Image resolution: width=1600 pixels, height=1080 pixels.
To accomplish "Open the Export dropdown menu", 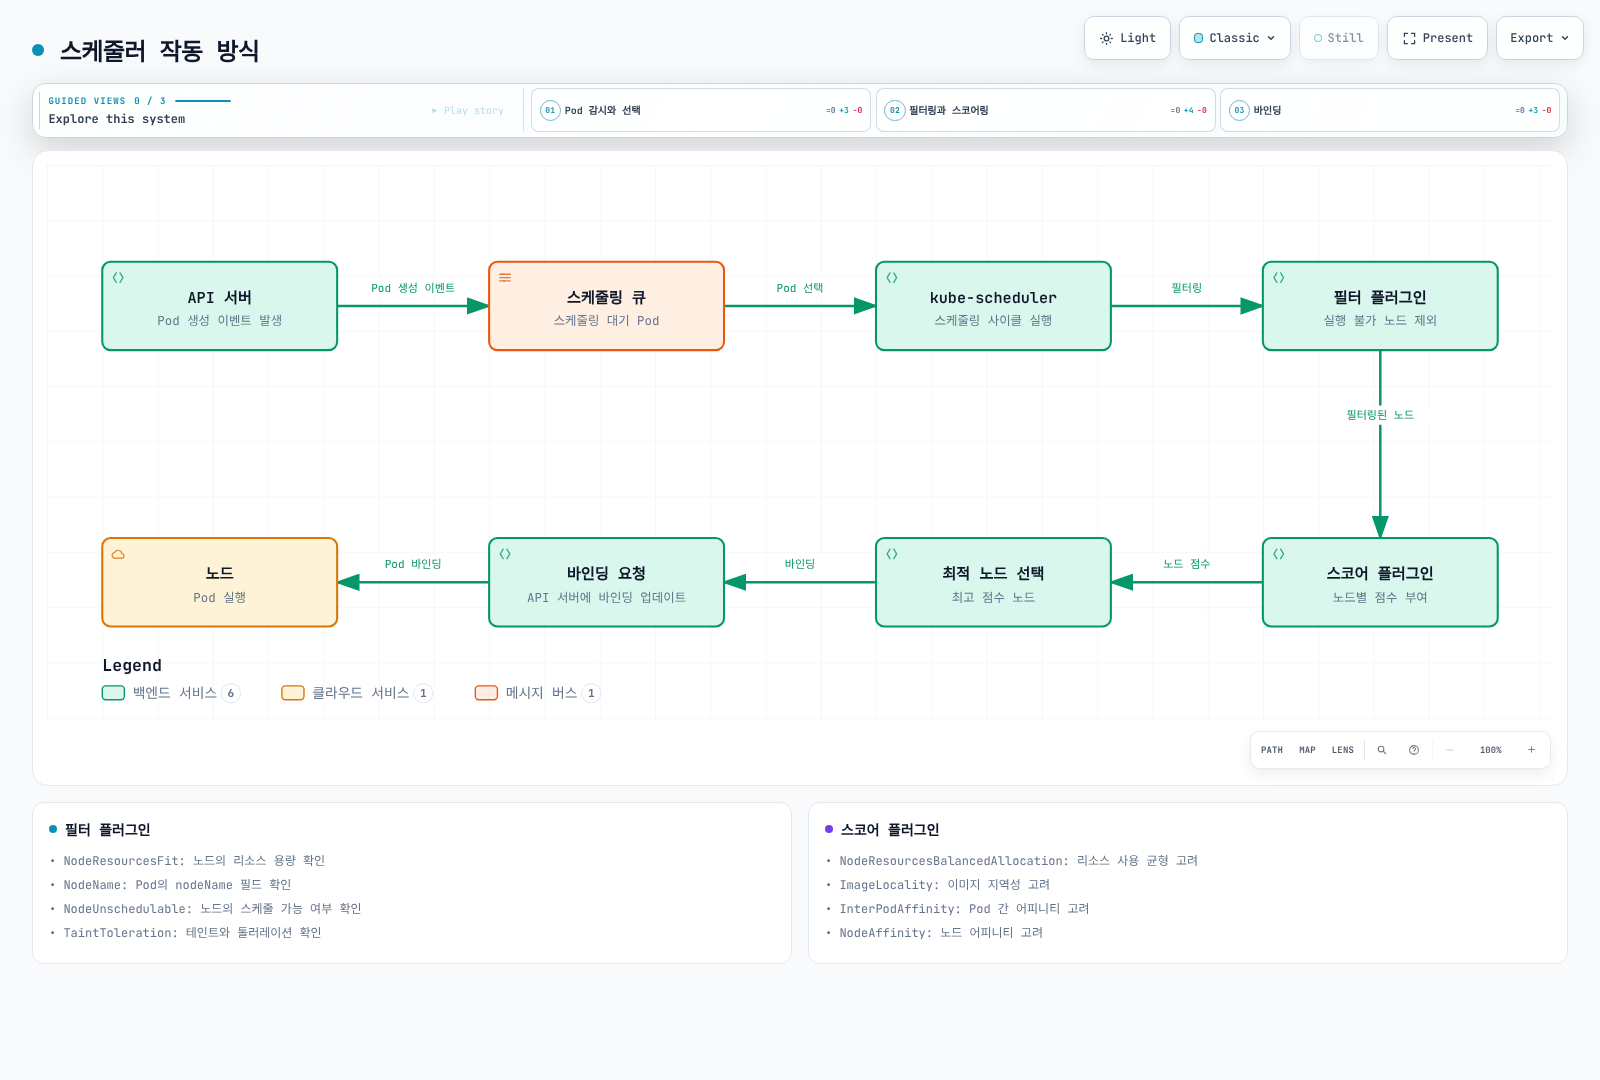I will [x=1539, y=38].
